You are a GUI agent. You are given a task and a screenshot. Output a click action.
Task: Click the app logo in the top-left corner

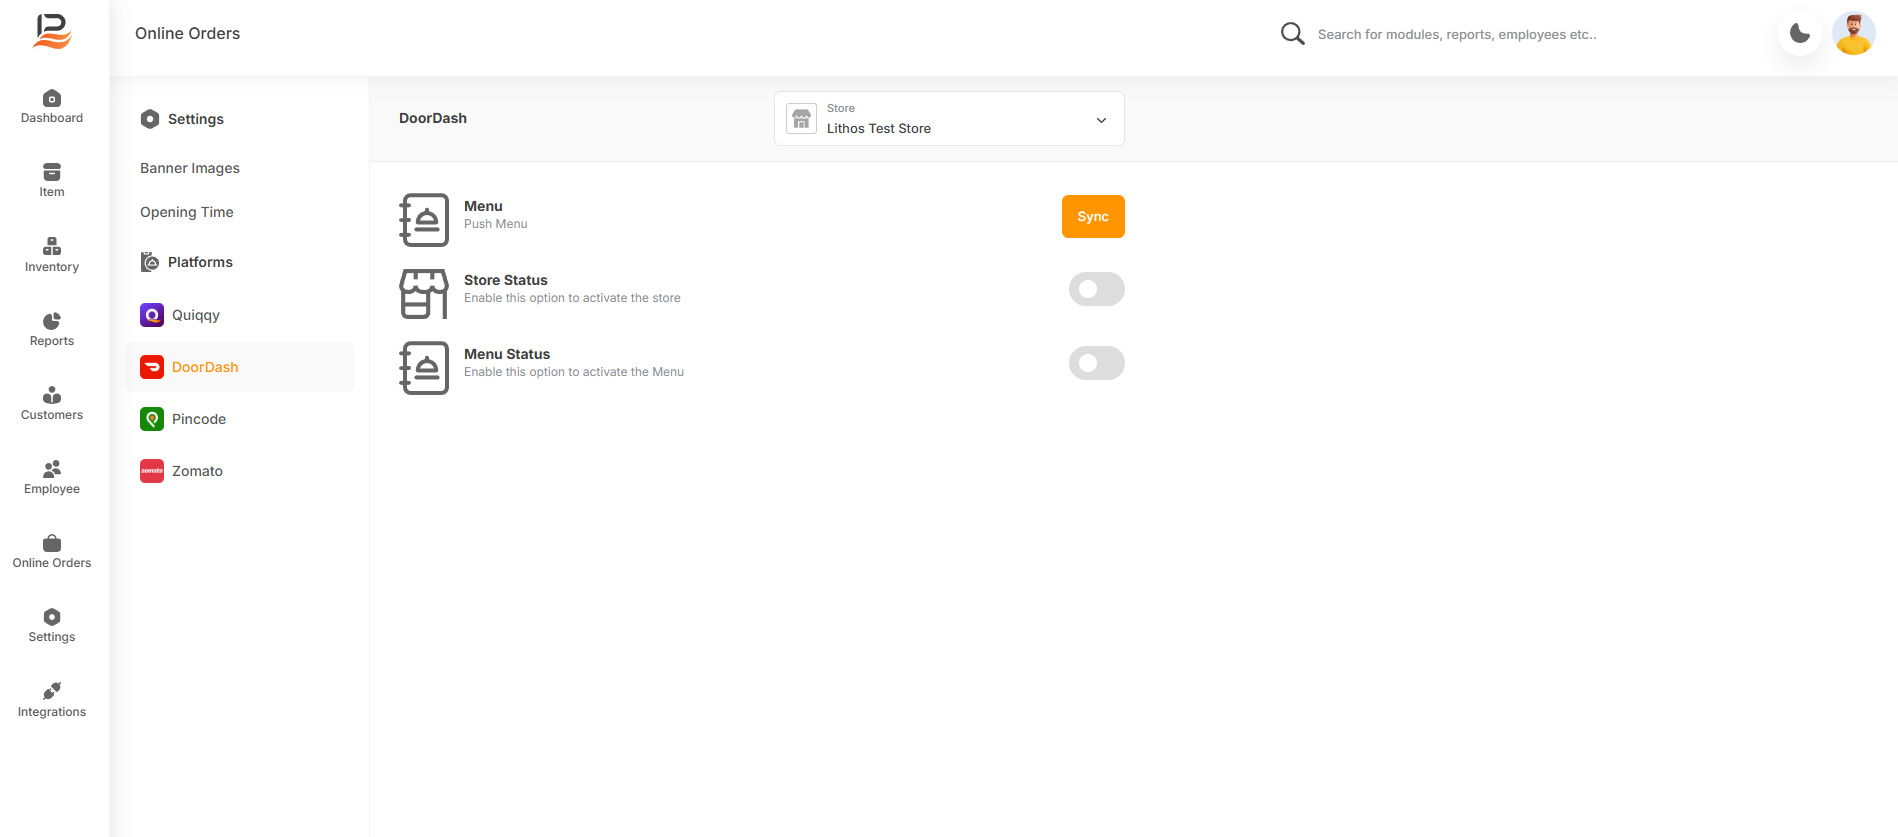(52, 31)
